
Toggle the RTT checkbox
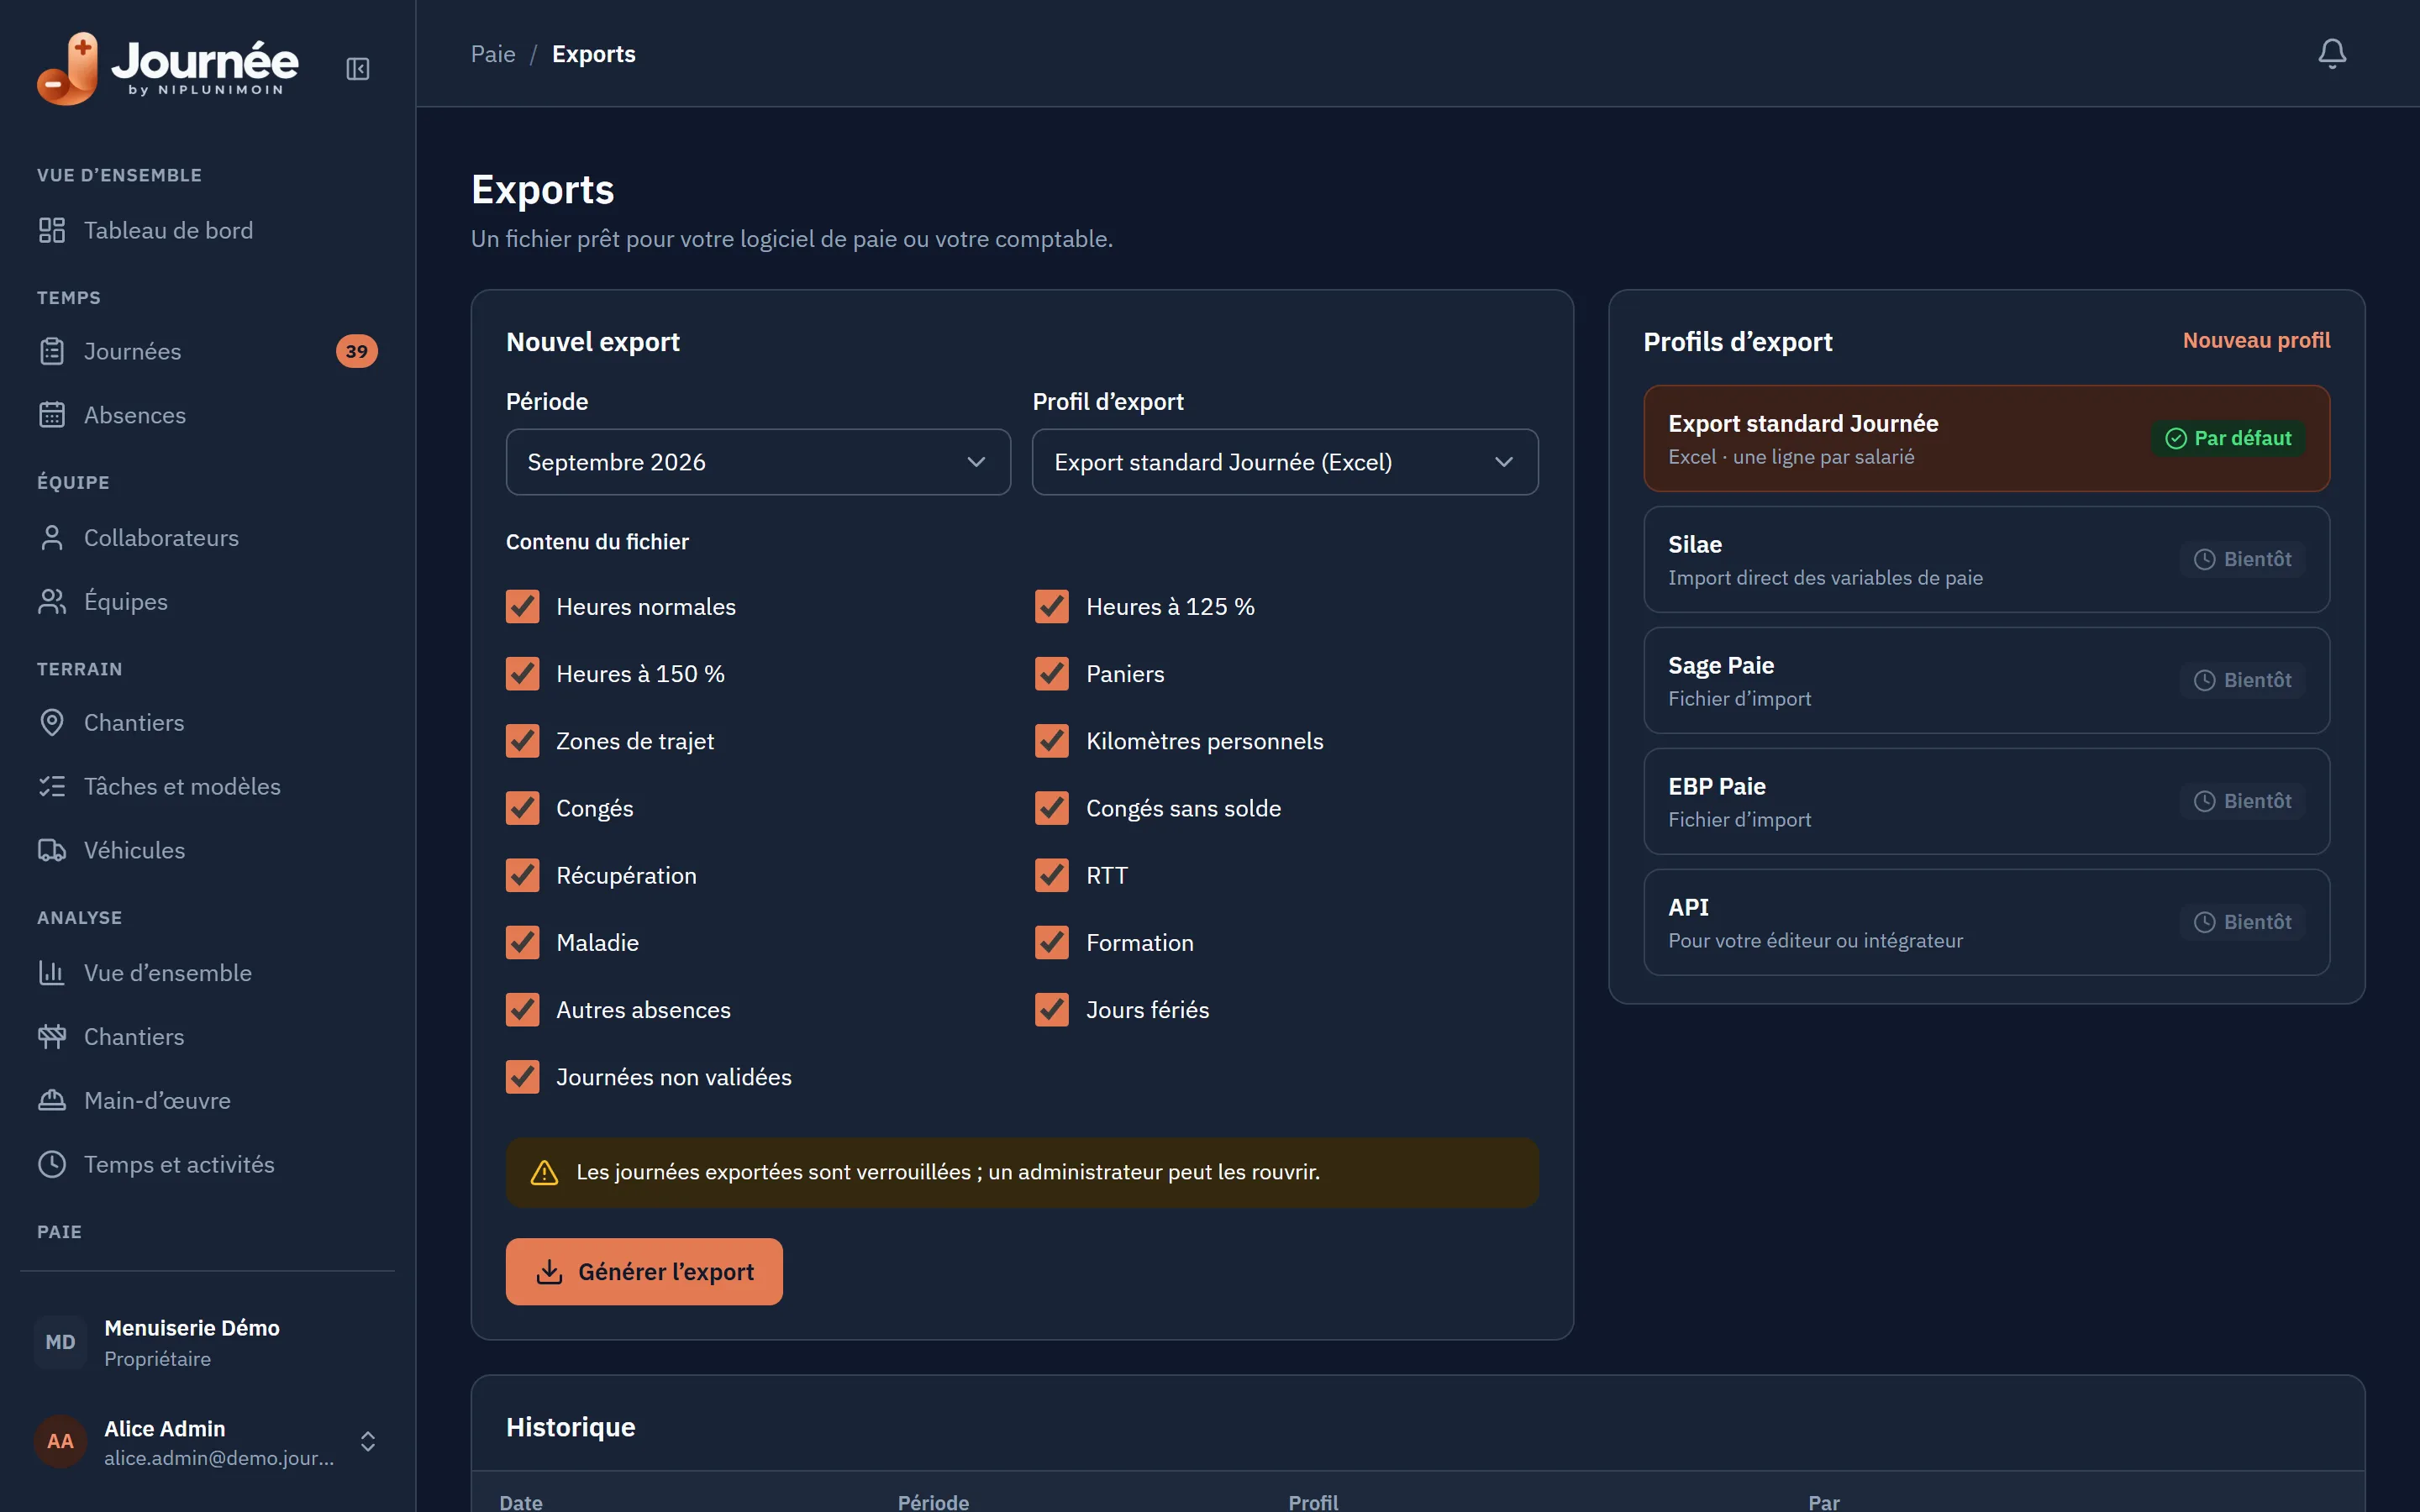click(x=1051, y=875)
